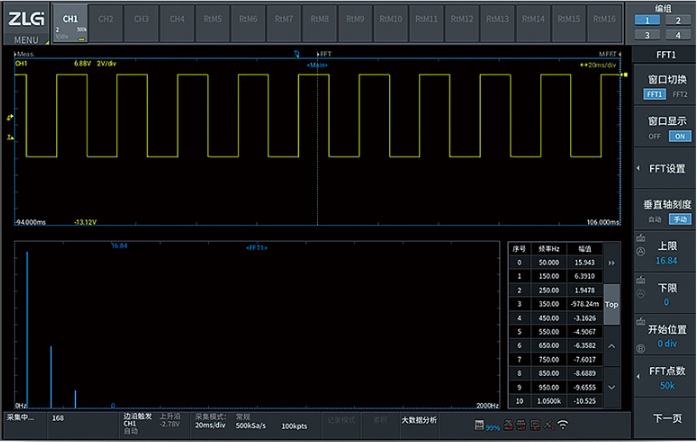Select the 上限 upper limit value 16.84
This screenshot has height=442, width=697.
[666, 261]
